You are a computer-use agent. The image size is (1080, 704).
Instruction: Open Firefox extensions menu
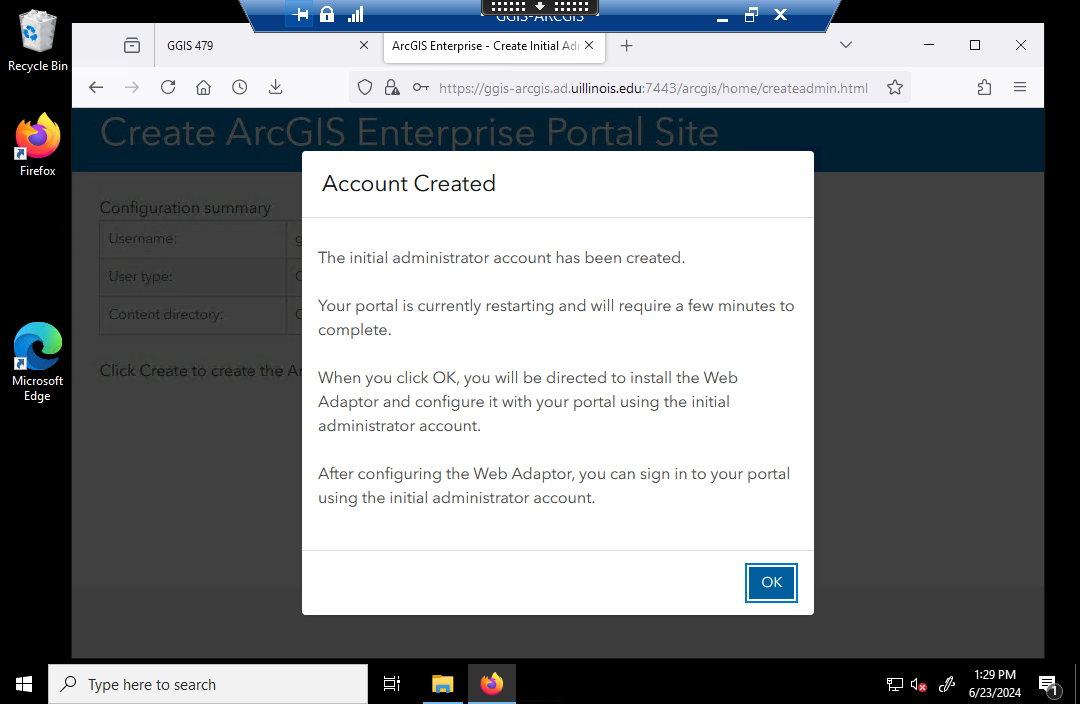point(984,88)
